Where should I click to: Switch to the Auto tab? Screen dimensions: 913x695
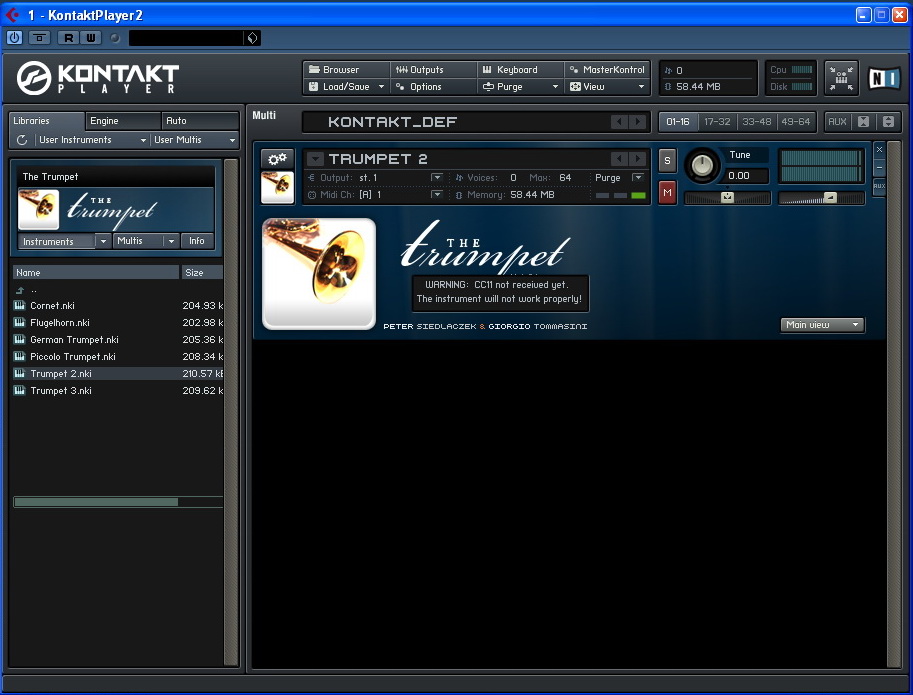[200, 121]
